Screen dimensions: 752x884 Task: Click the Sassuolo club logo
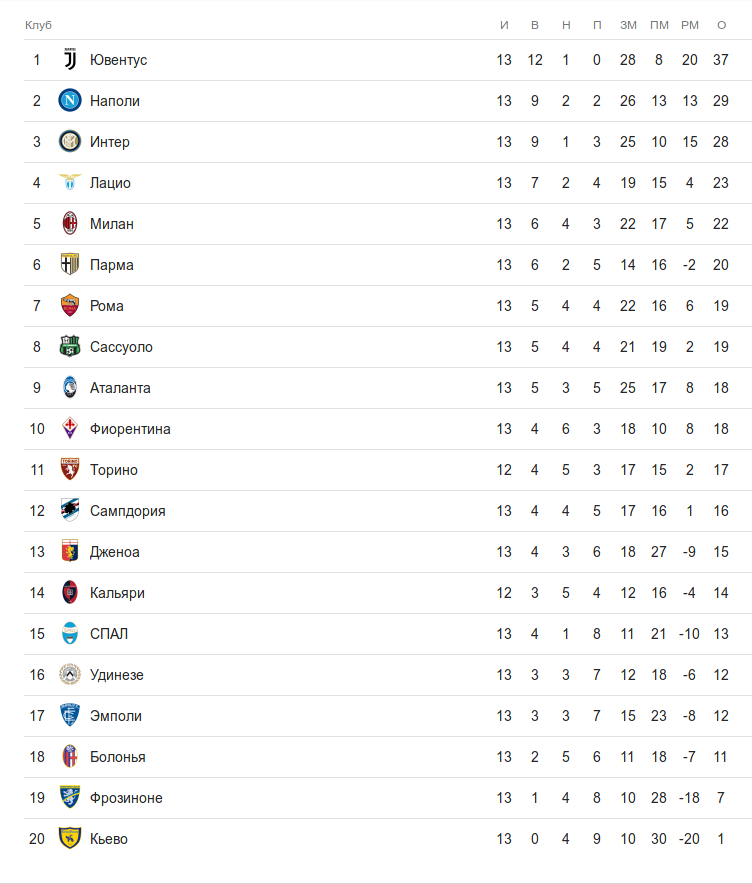[69, 347]
